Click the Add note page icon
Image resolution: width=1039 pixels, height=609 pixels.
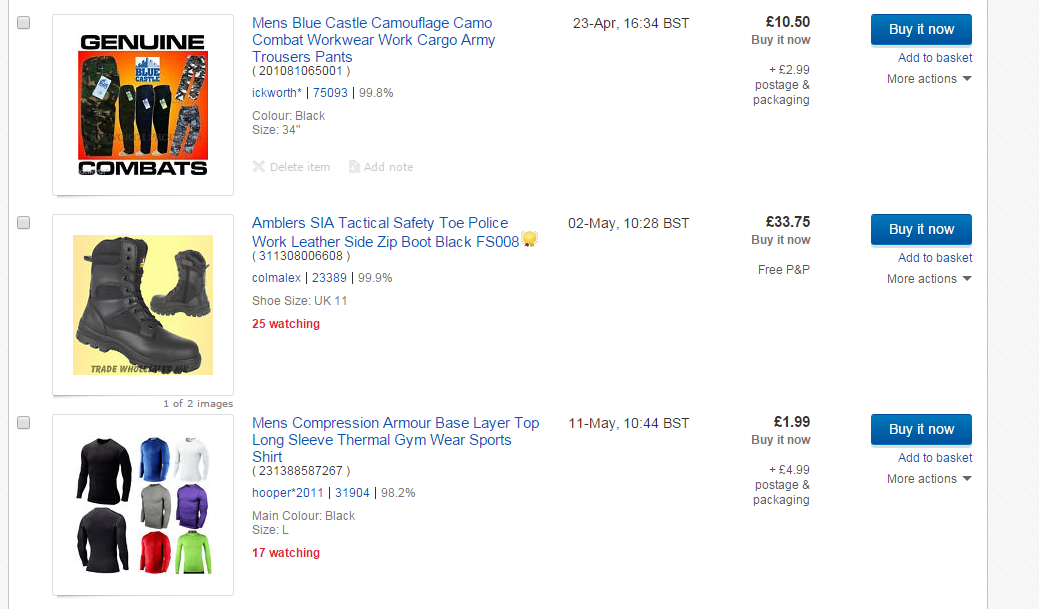click(x=355, y=166)
